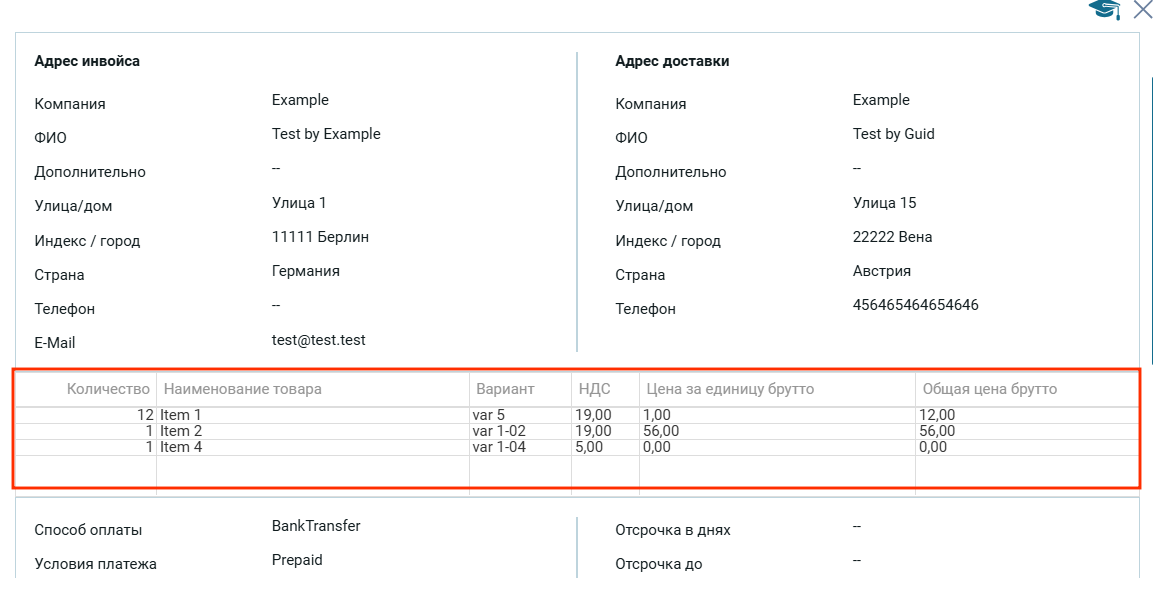This screenshot has height=594, width=1153.
Task: Click the 56,00 unit price cell
Action: pos(662,431)
